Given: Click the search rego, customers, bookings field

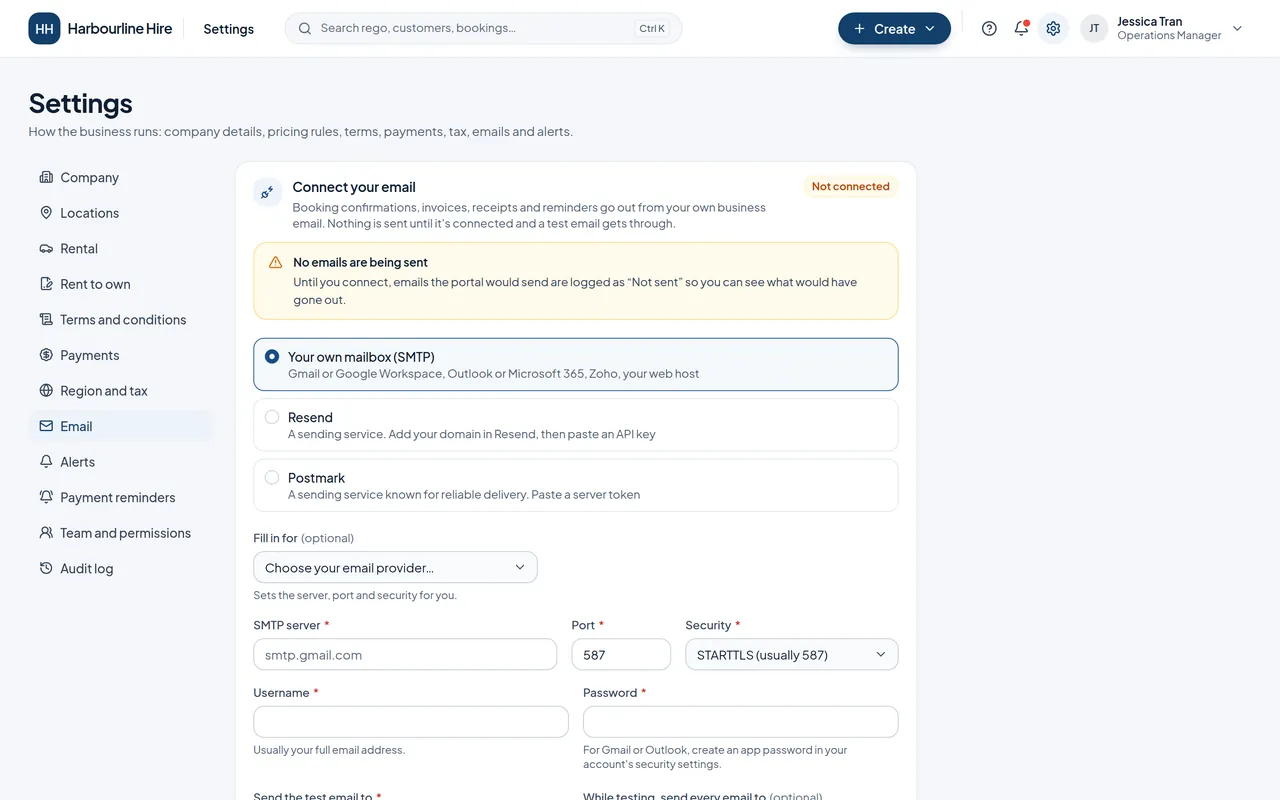Looking at the screenshot, I should click(483, 29).
